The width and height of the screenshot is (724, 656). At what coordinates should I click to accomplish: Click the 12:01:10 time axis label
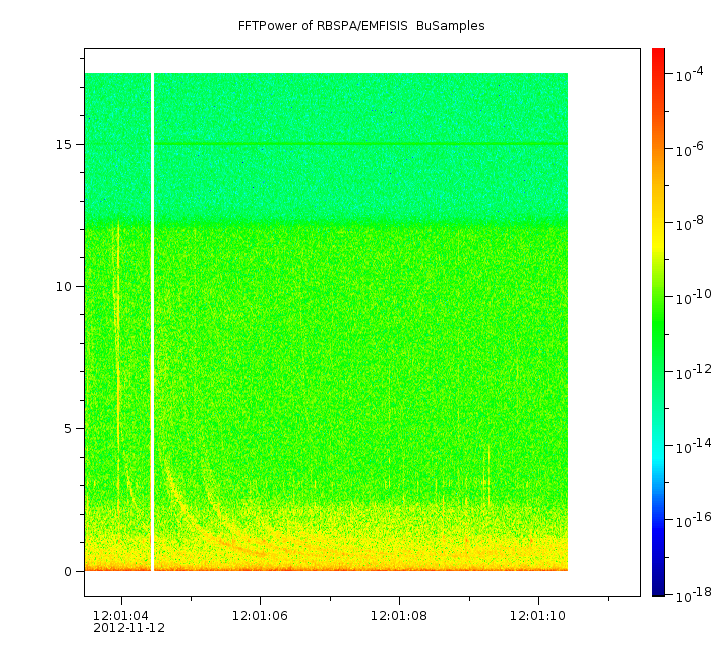pos(538,615)
